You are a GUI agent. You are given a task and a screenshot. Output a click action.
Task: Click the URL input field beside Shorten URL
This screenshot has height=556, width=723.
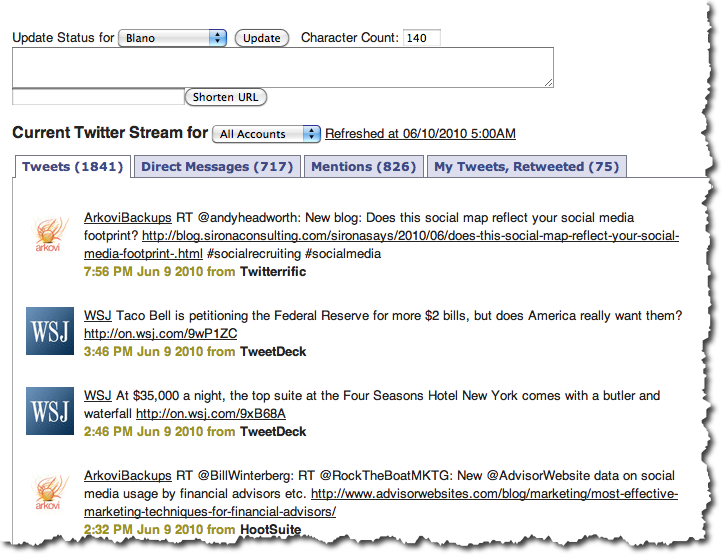(98, 97)
